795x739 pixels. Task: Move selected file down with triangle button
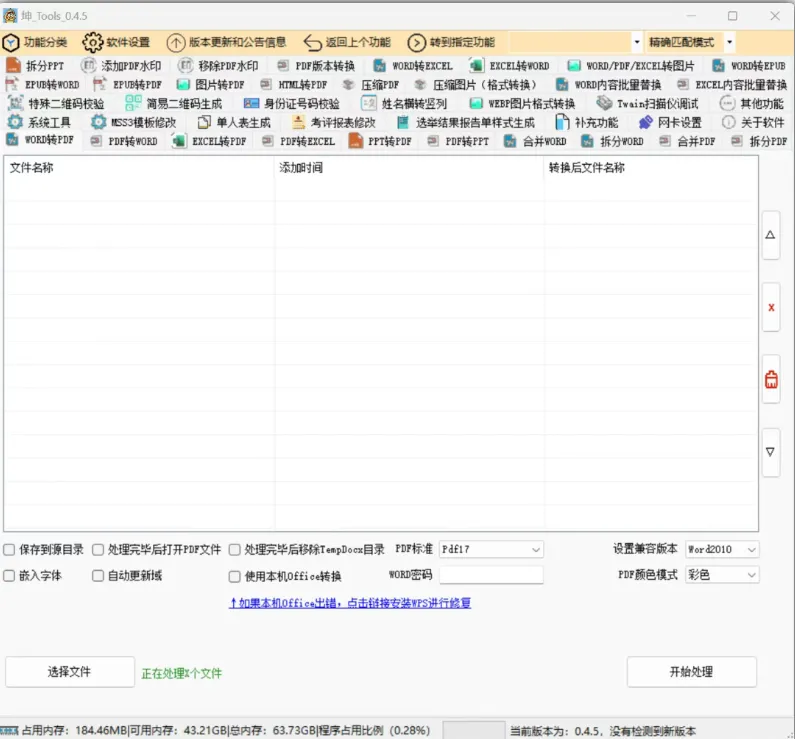pos(771,452)
